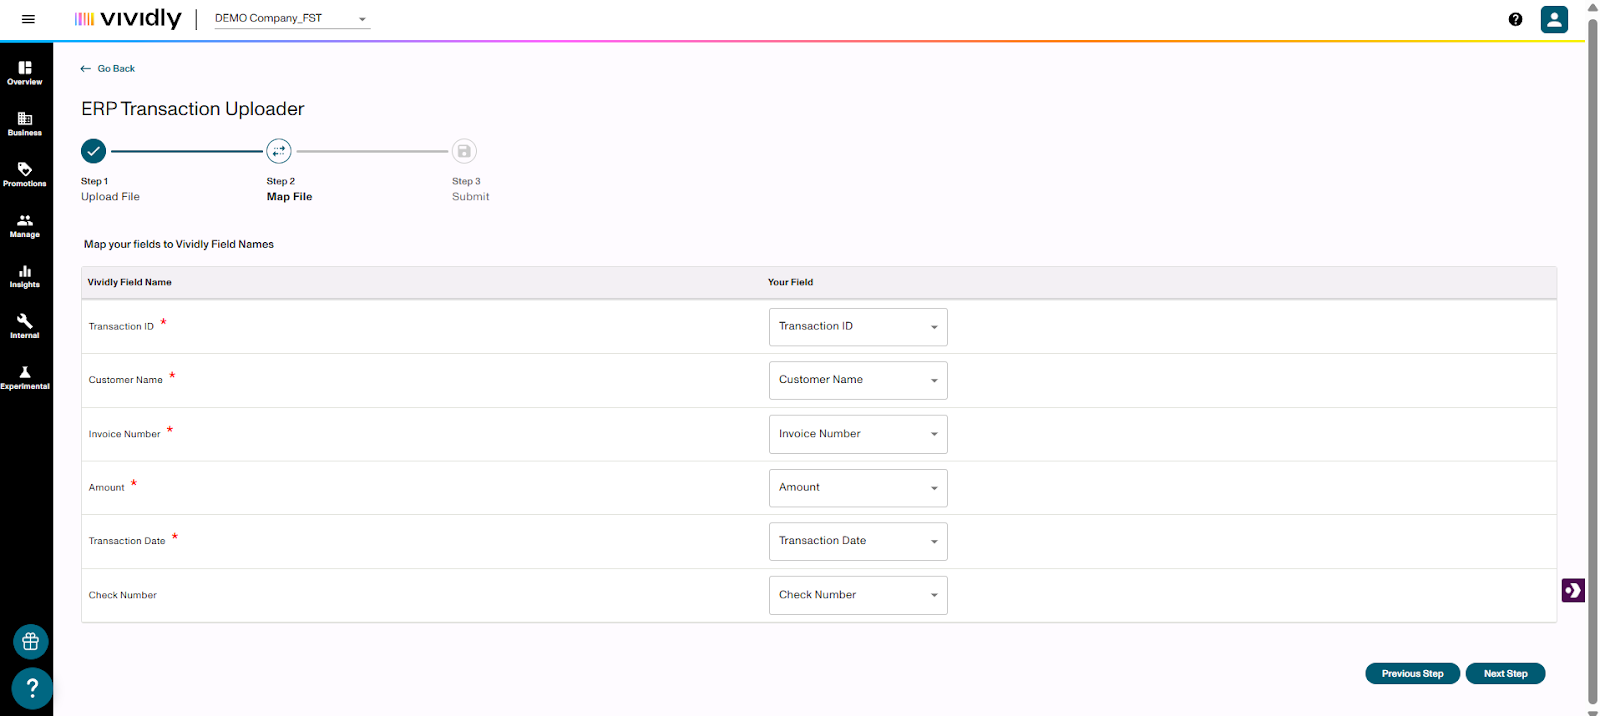Expand the Check Number field dropdown
1600x716 pixels.
[x=857, y=595]
